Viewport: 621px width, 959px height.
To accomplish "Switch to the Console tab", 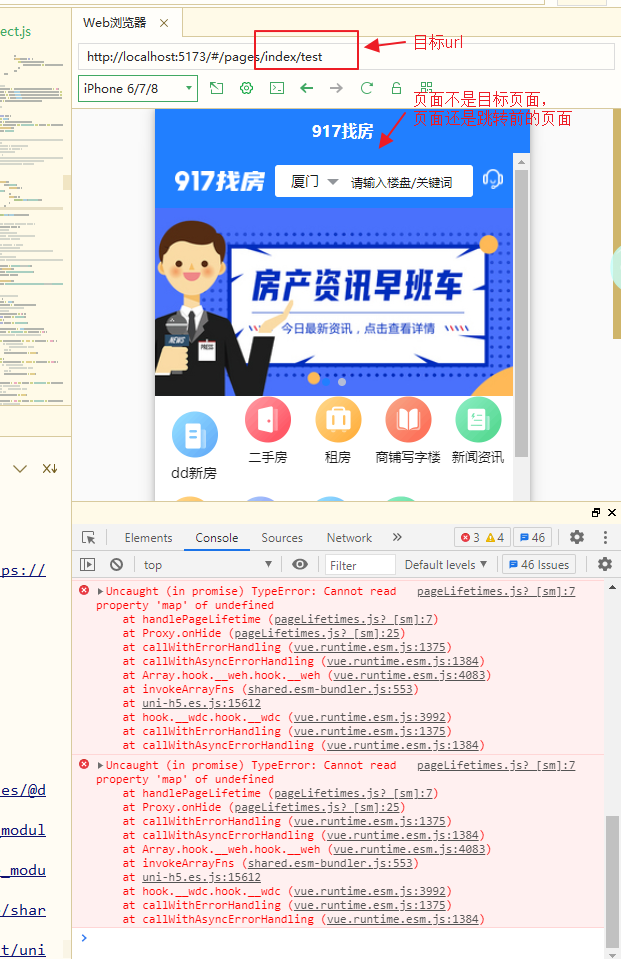I will 217,538.
